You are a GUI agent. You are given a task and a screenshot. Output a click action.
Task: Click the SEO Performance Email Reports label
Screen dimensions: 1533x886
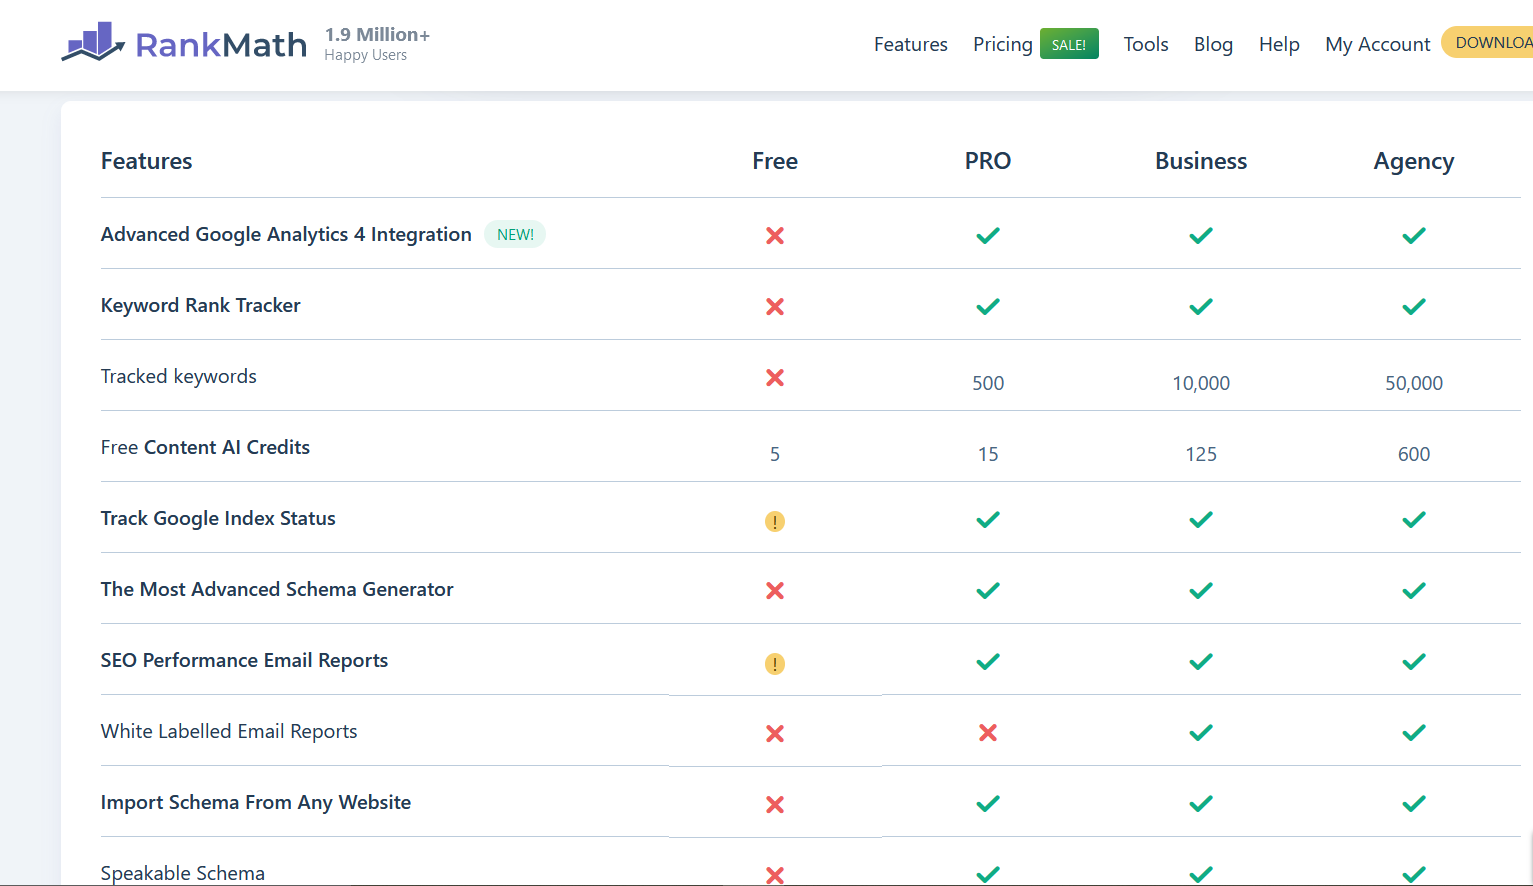click(244, 660)
